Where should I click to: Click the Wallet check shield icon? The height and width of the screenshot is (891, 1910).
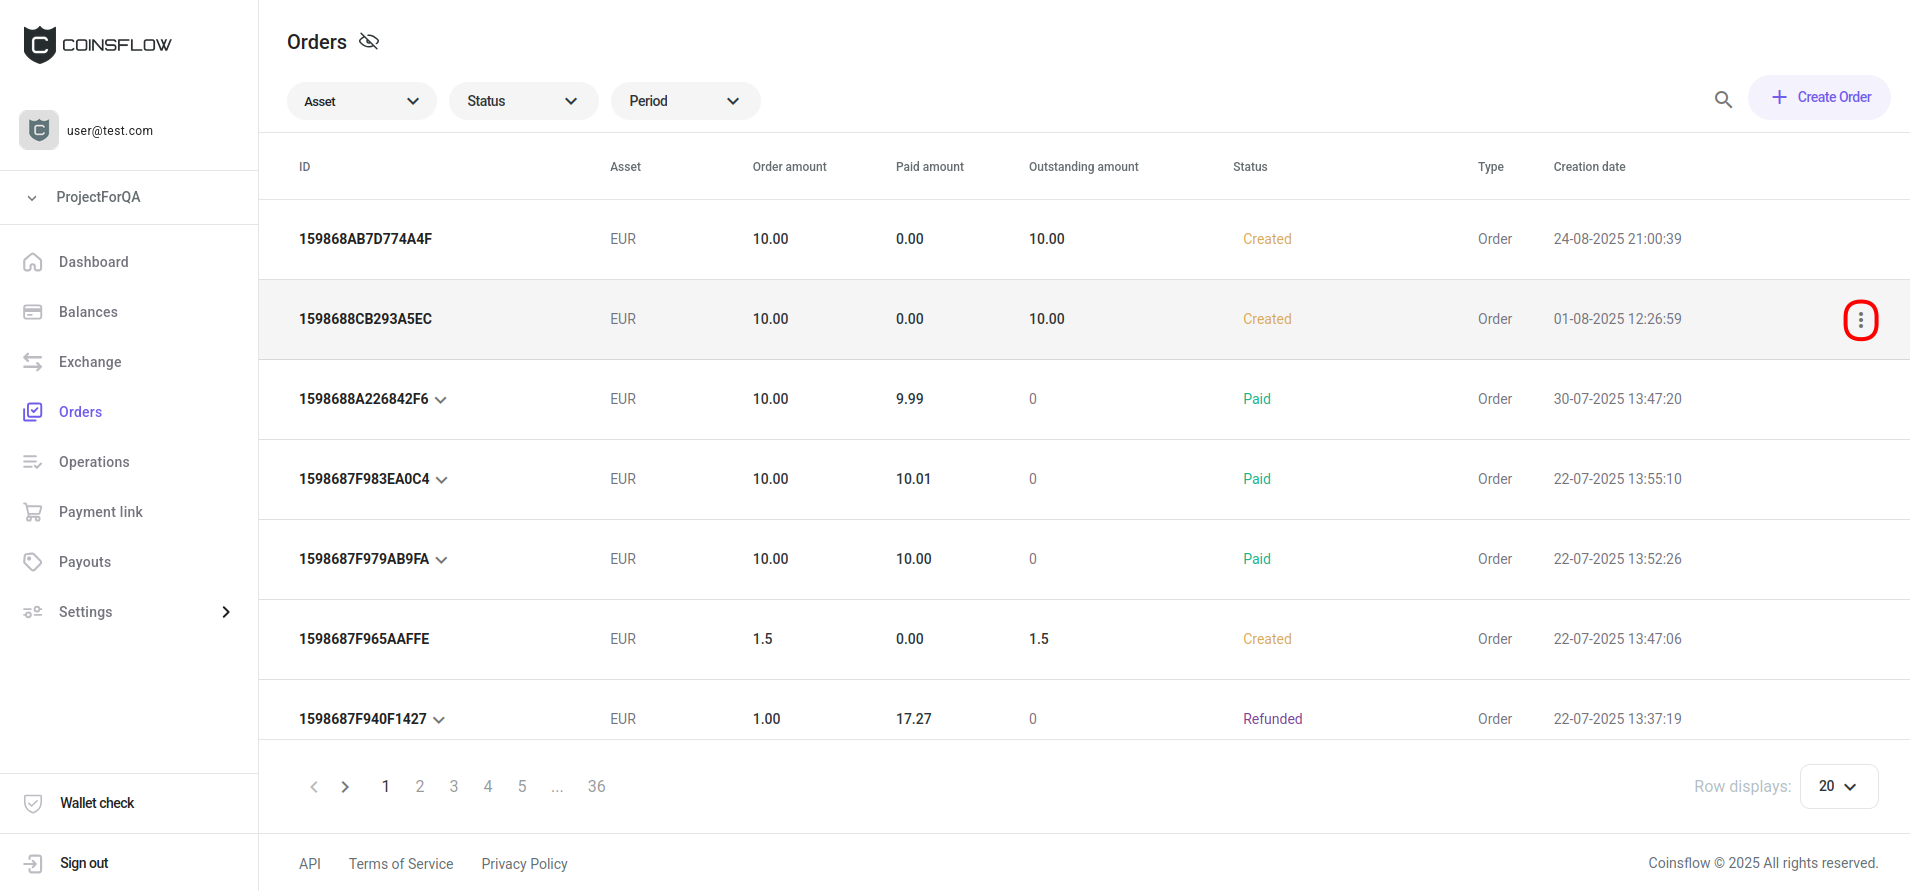(x=33, y=803)
